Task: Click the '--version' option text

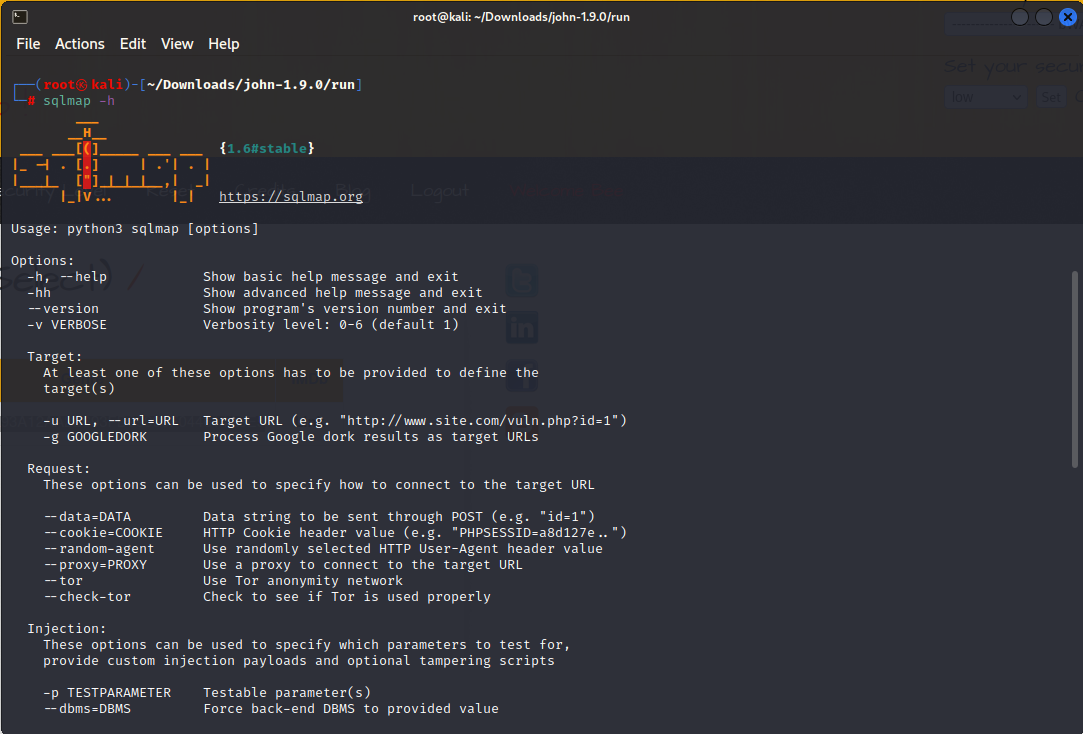Action: click(63, 309)
